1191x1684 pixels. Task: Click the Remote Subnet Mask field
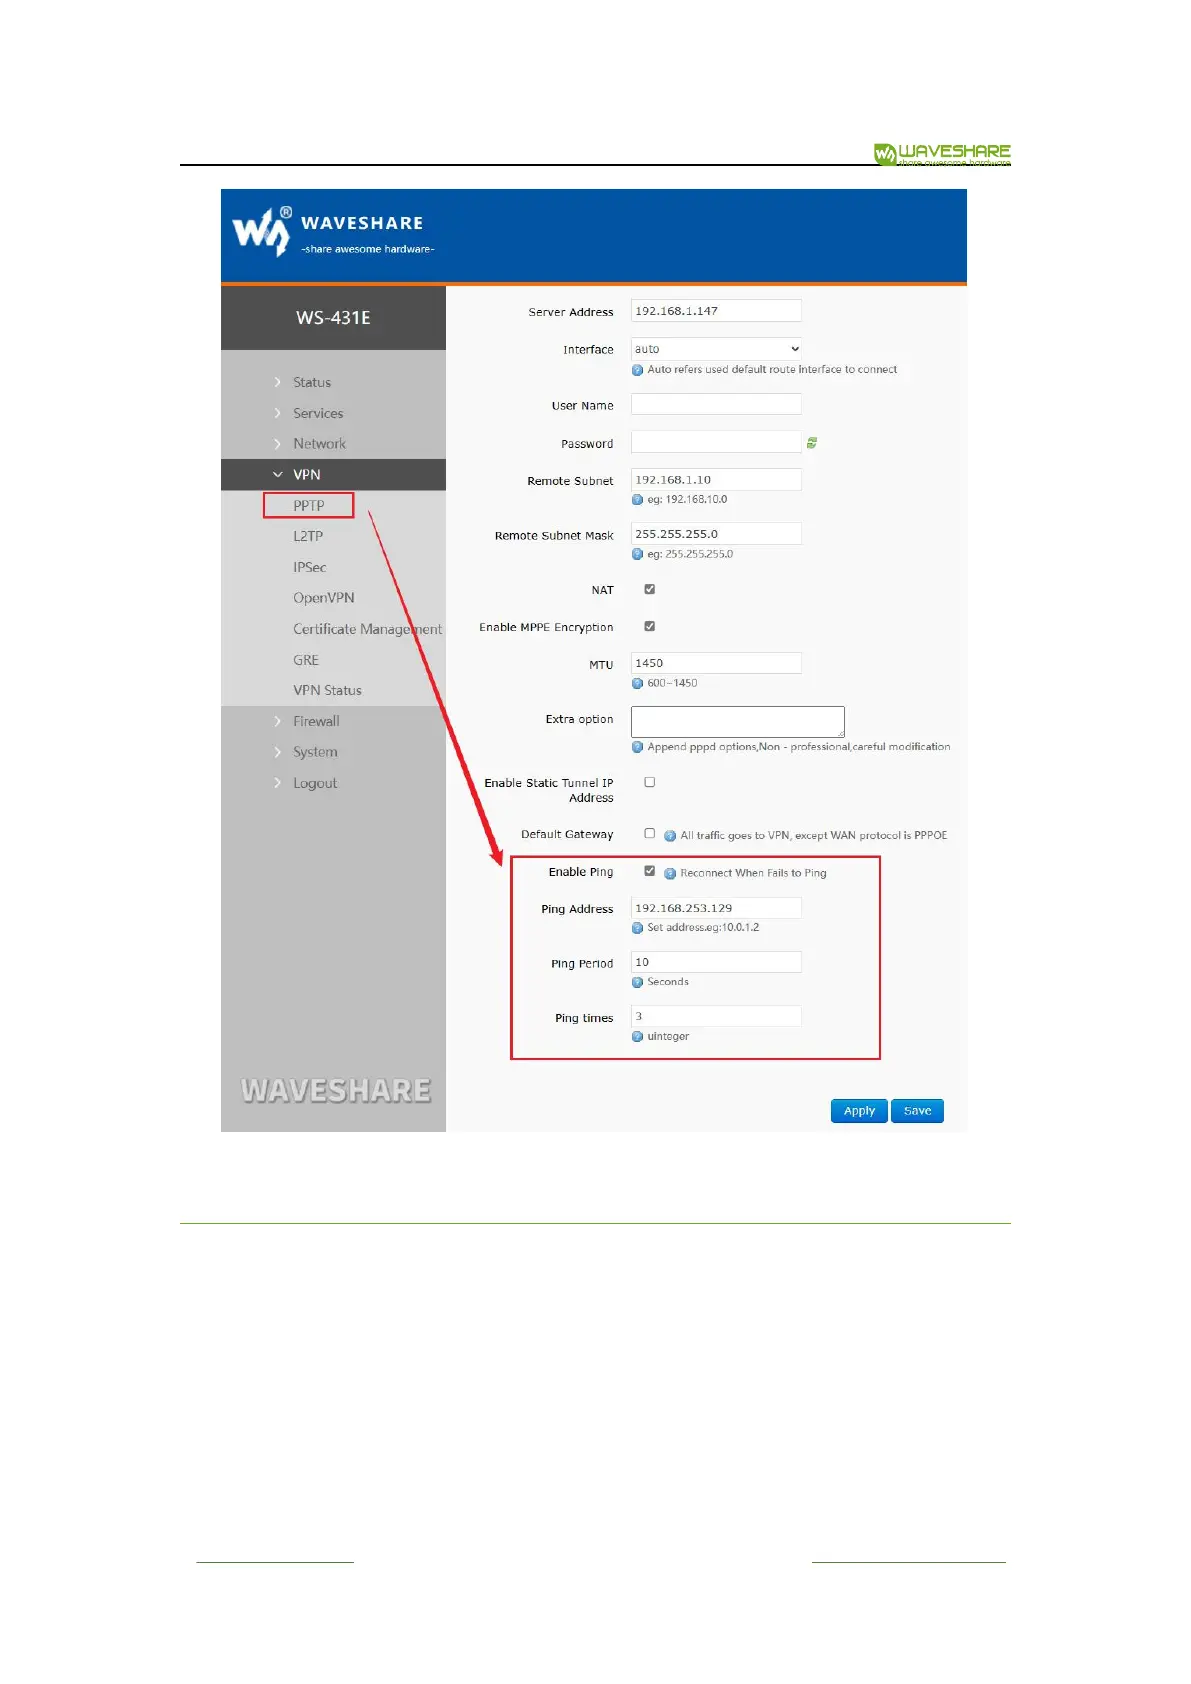point(716,534)
